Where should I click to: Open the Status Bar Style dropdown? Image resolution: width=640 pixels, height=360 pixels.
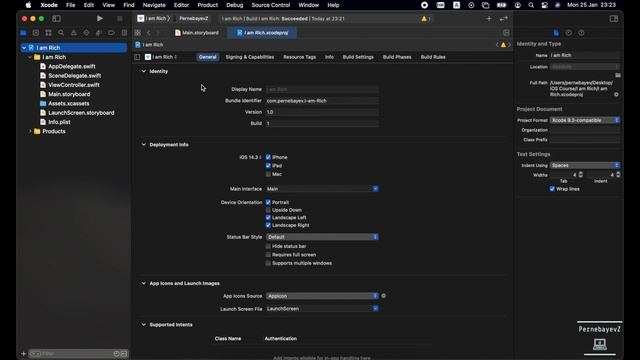click(x=322, y=237)
